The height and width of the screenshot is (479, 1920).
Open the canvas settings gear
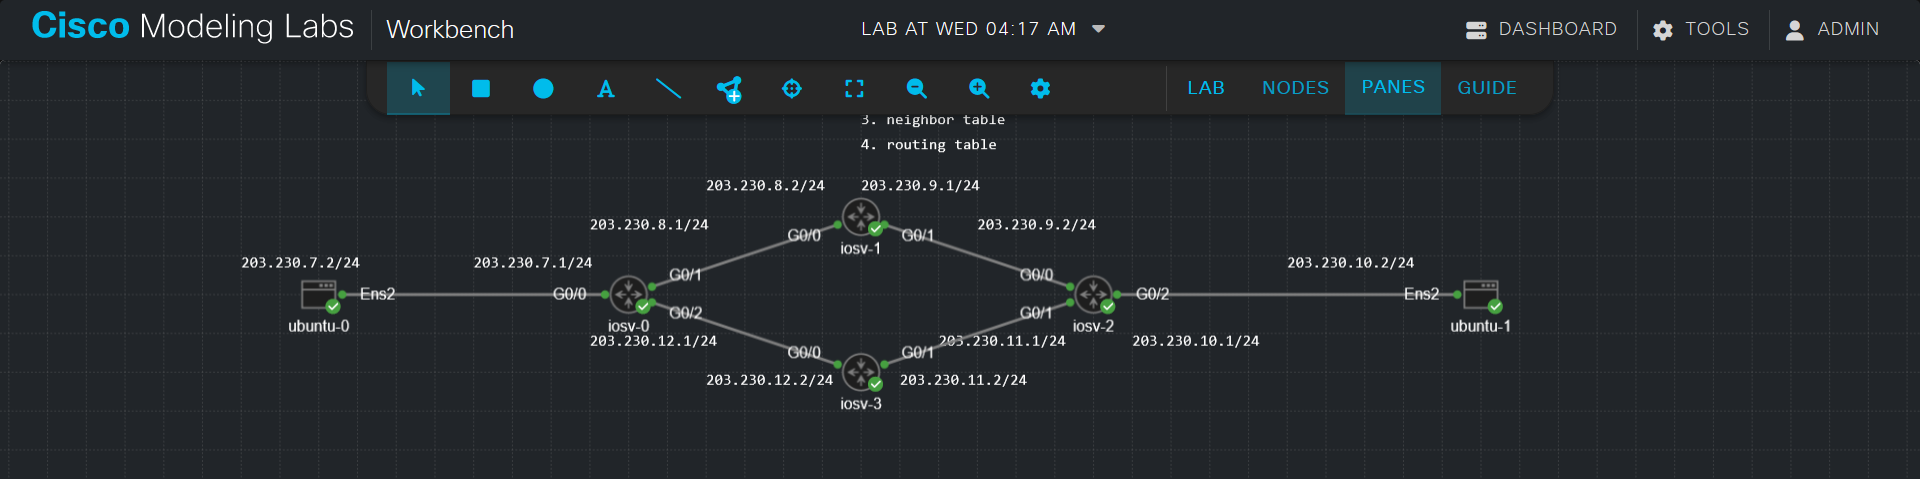(1040, 88)
